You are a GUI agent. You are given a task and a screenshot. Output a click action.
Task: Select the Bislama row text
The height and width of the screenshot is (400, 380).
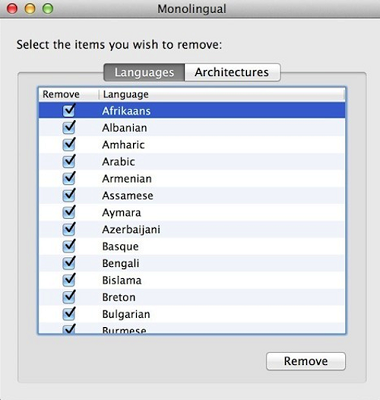pyautogui.click(x=122, y=280)
